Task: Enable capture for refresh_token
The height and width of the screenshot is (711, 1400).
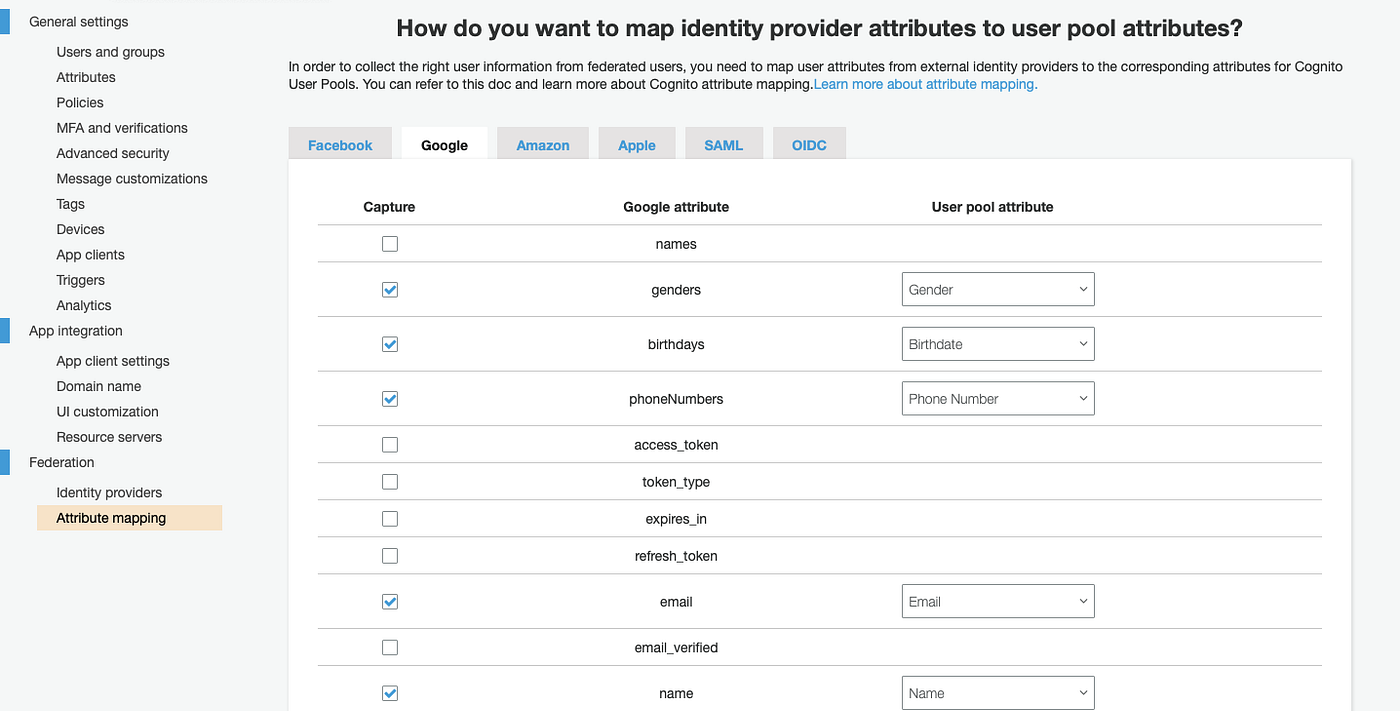Action: tap(389, 555)
